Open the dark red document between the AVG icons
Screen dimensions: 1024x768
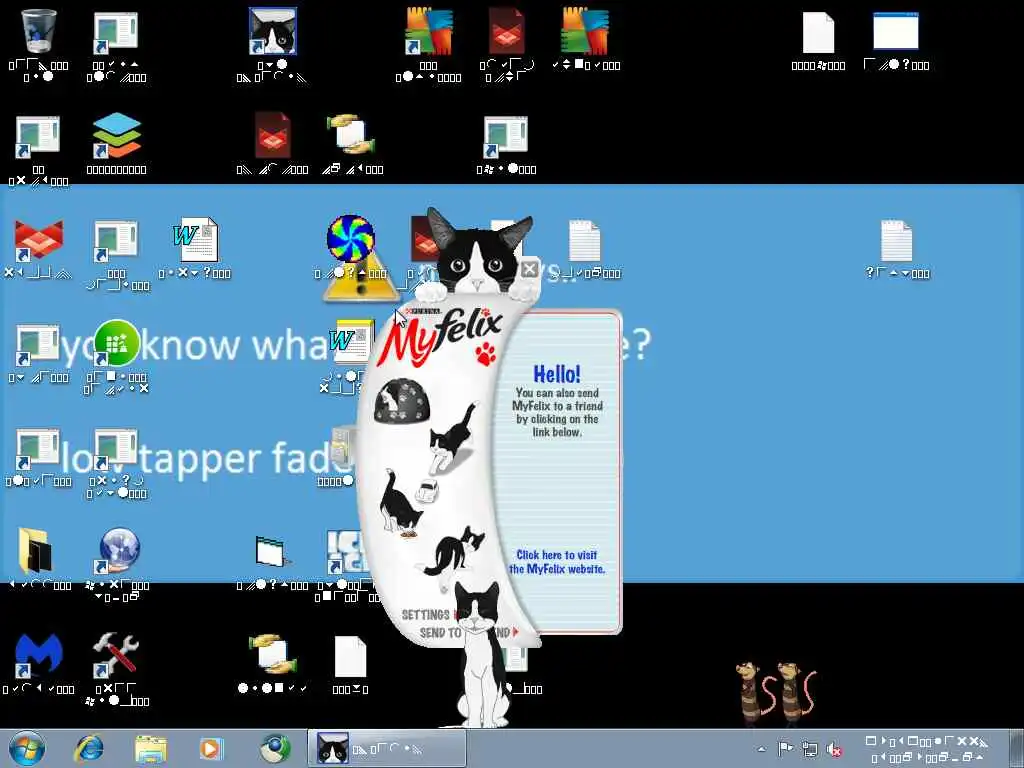click(x=506, y=31)
